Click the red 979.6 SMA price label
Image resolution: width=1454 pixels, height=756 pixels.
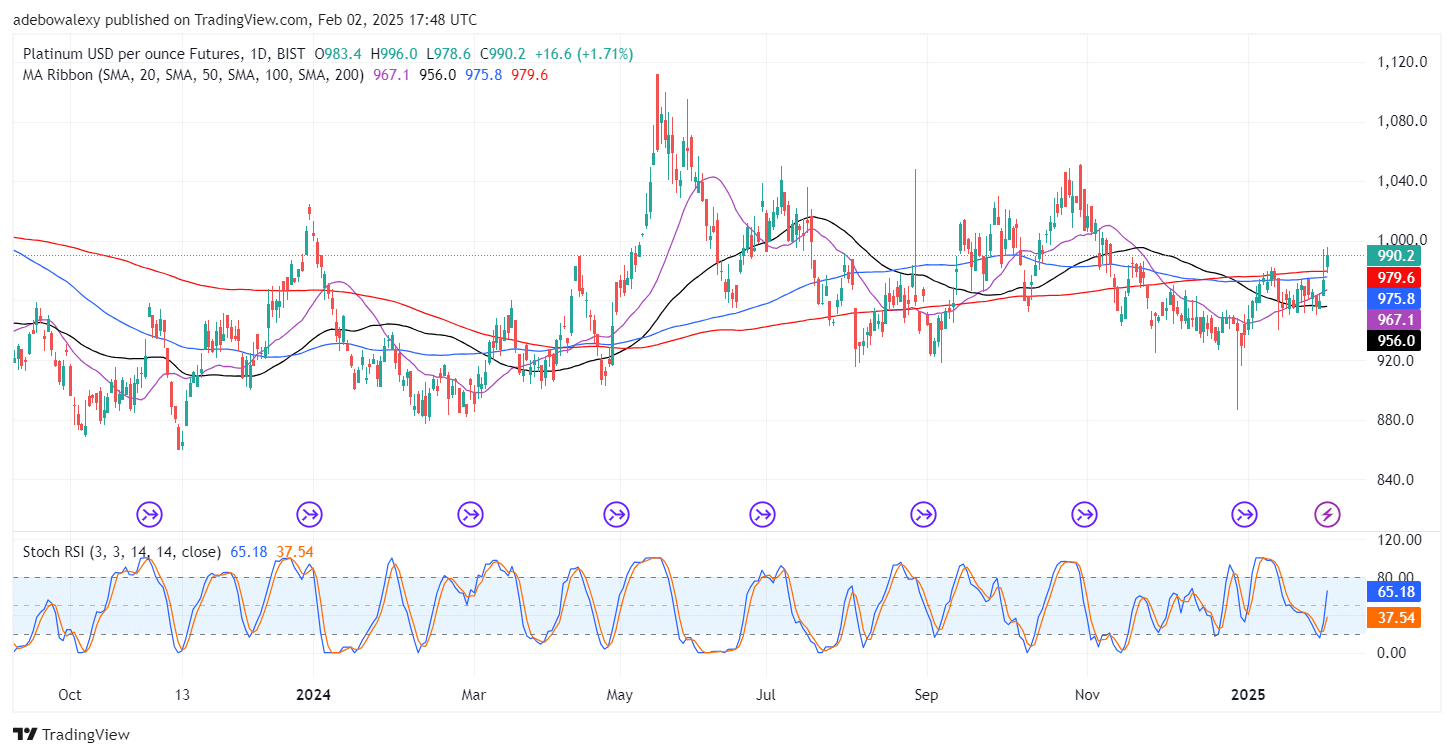(1392, 278)
